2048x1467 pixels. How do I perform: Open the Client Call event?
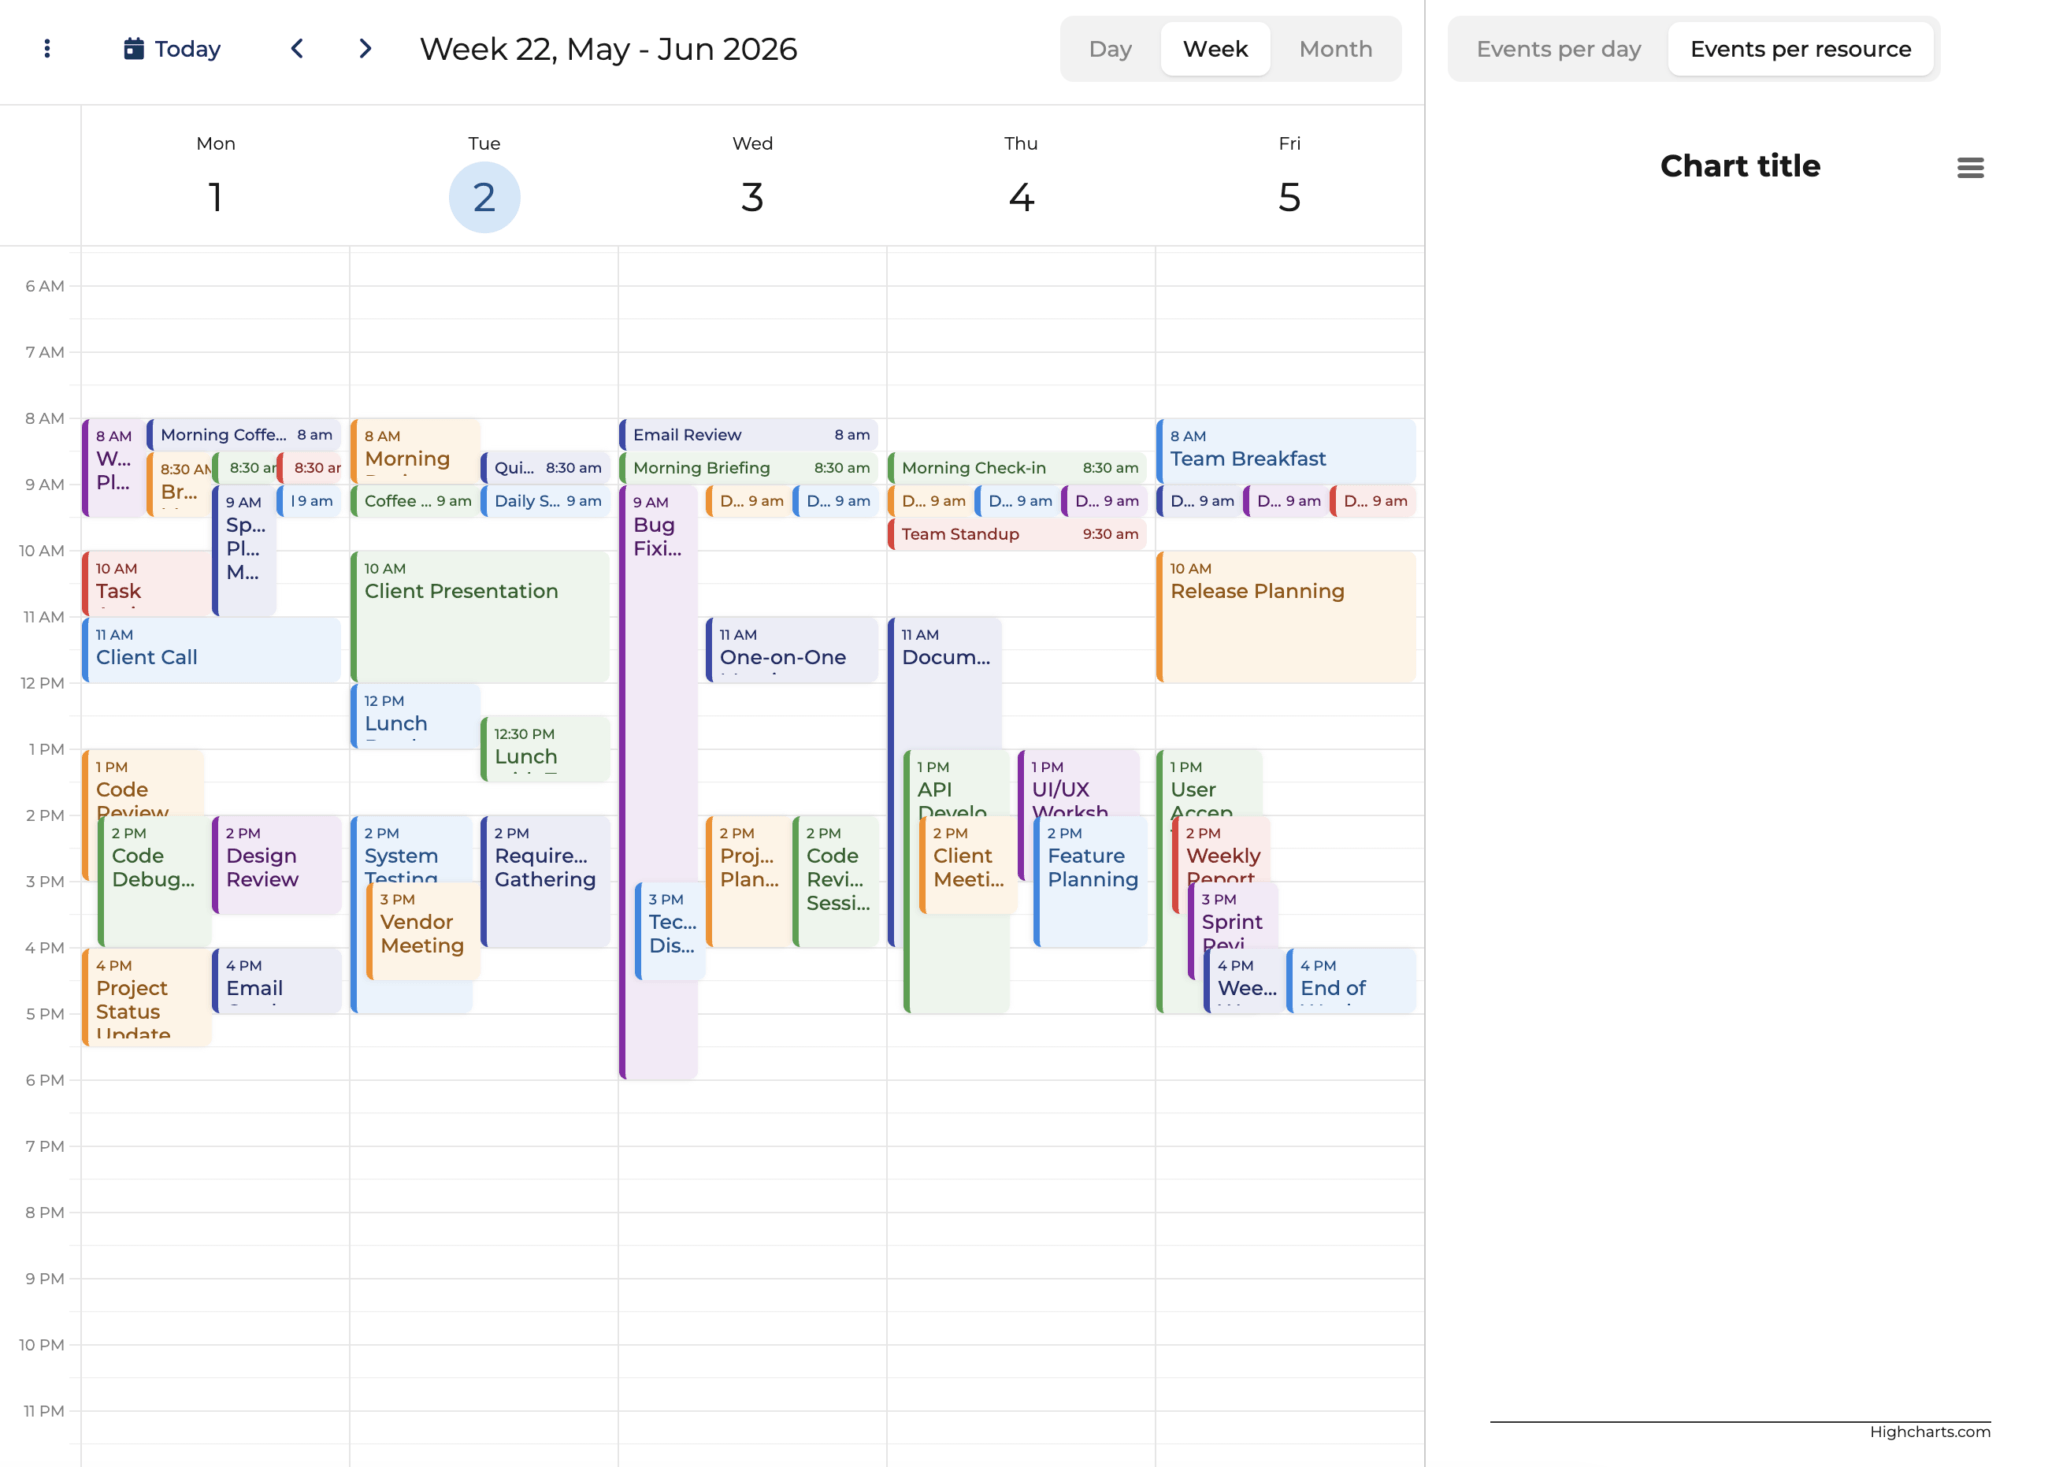[x=212, y=650]
